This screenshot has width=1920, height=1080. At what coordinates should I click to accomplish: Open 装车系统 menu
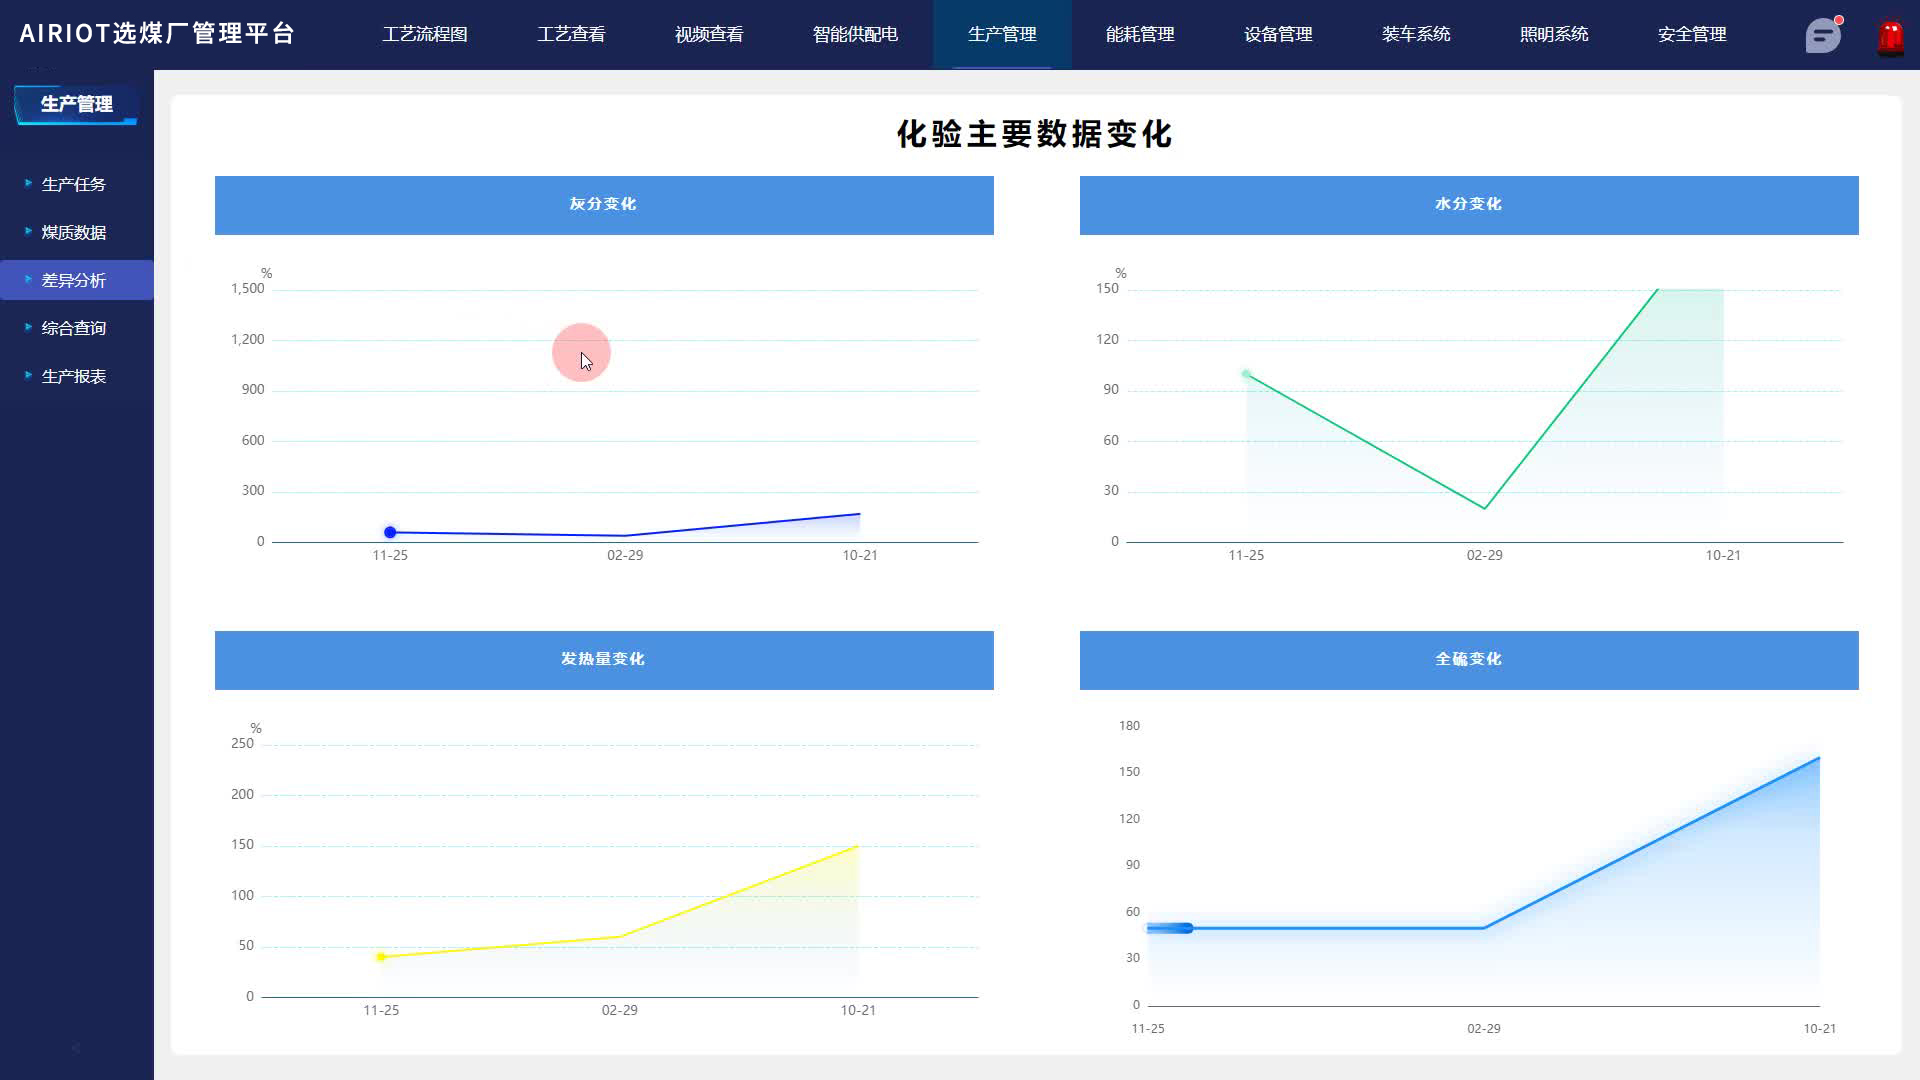(1416, 34)
